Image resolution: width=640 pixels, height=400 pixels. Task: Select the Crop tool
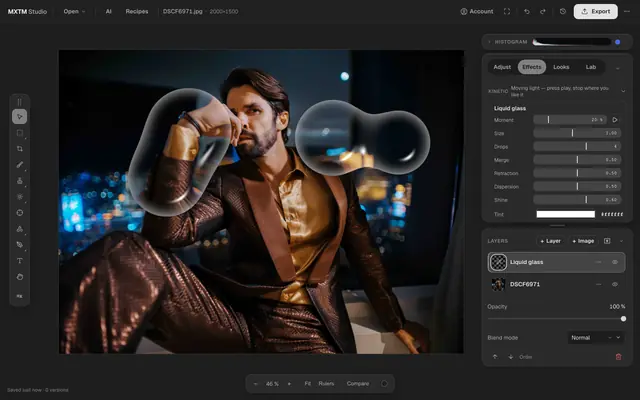pyautogui.click(x=20, y=149)
